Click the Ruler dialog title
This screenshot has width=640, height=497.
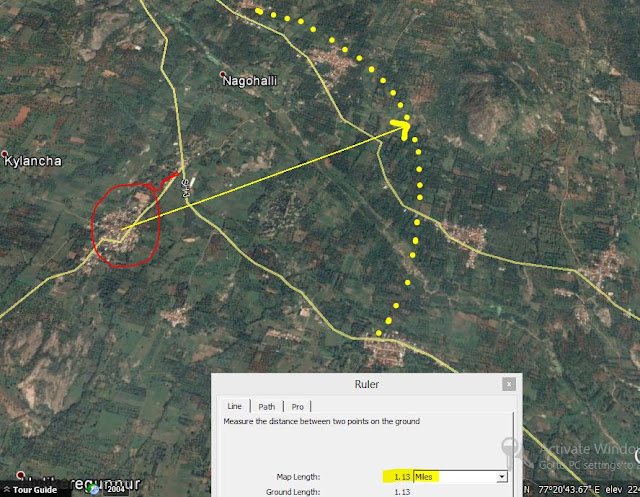367,384
